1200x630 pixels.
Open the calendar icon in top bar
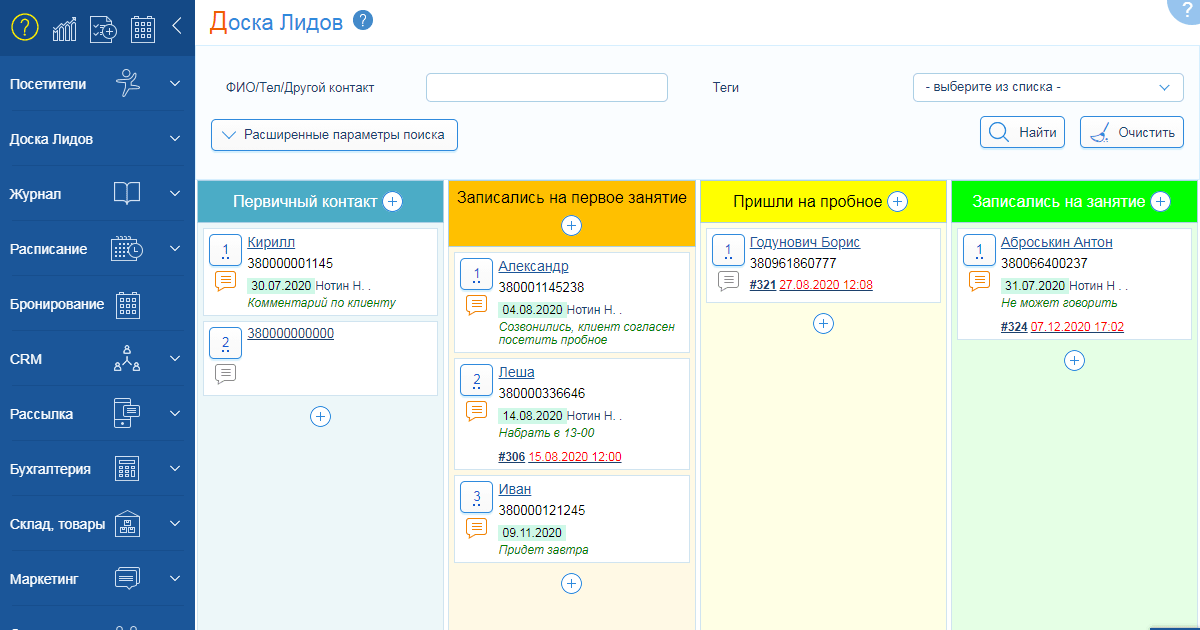(143, 28)
